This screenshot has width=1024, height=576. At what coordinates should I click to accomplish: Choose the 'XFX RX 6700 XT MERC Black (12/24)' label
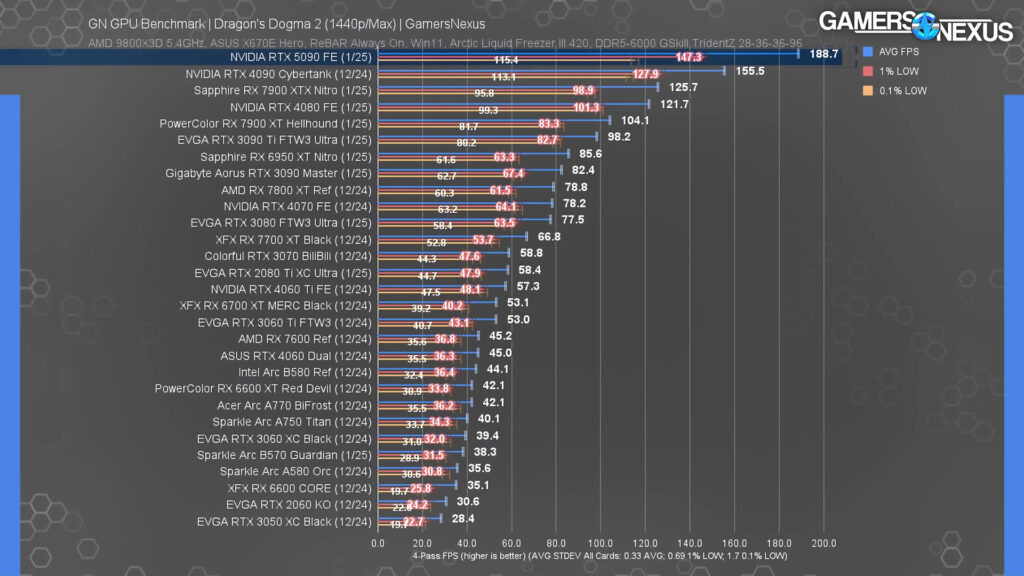(276, 306)
